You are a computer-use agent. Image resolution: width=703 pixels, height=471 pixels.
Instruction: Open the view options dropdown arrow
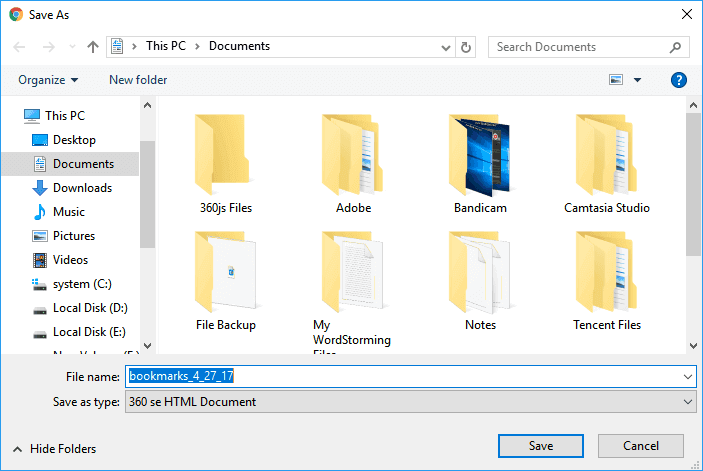pyautogui.click(x=638, y=80)
